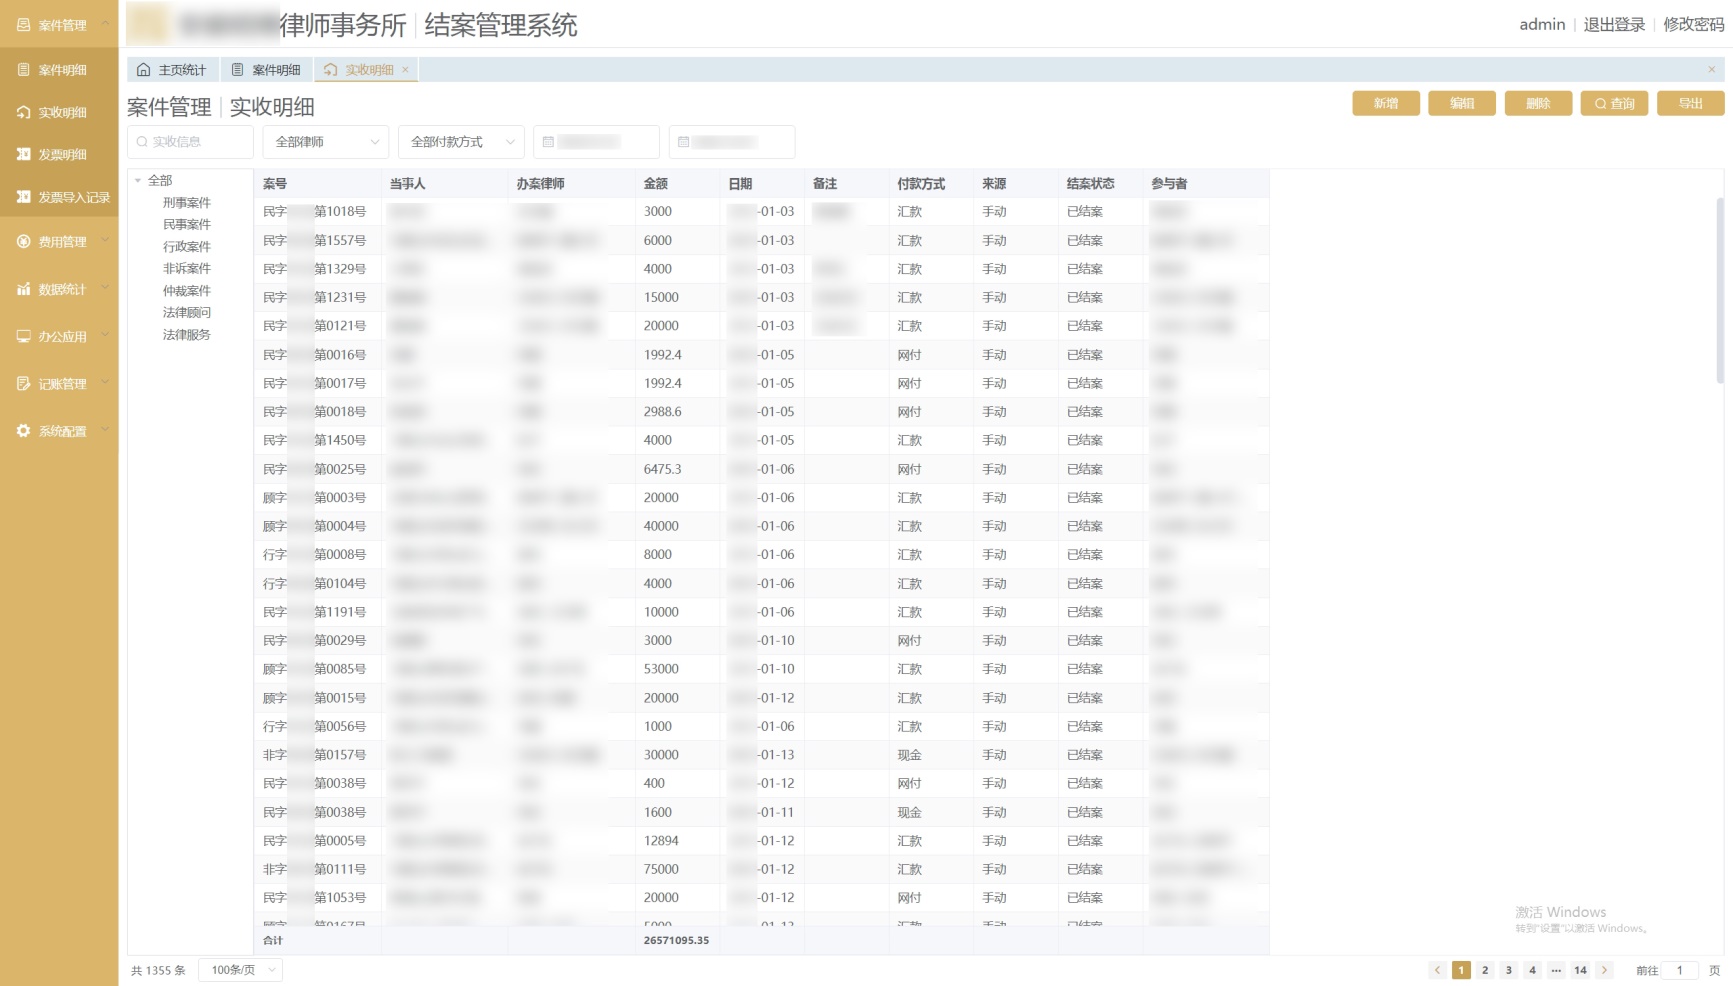Select 刑事案件 in the tree
Viewport: 1733px width, 986px height.
[187, 203]
